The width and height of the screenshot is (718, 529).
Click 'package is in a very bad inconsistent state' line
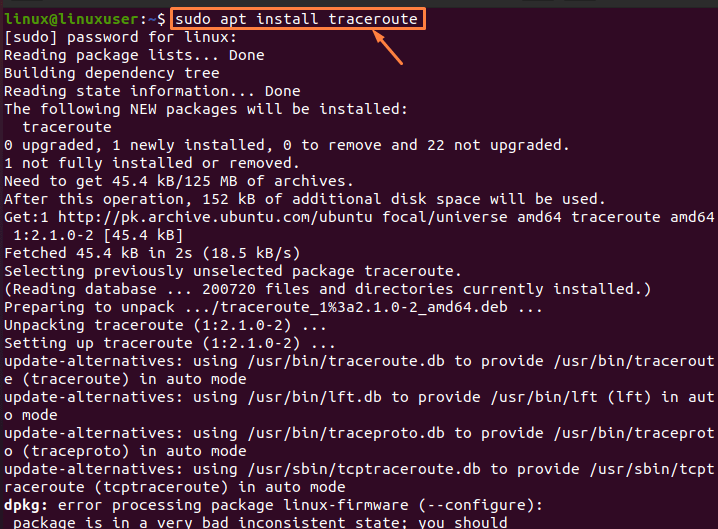click(260, 522)
